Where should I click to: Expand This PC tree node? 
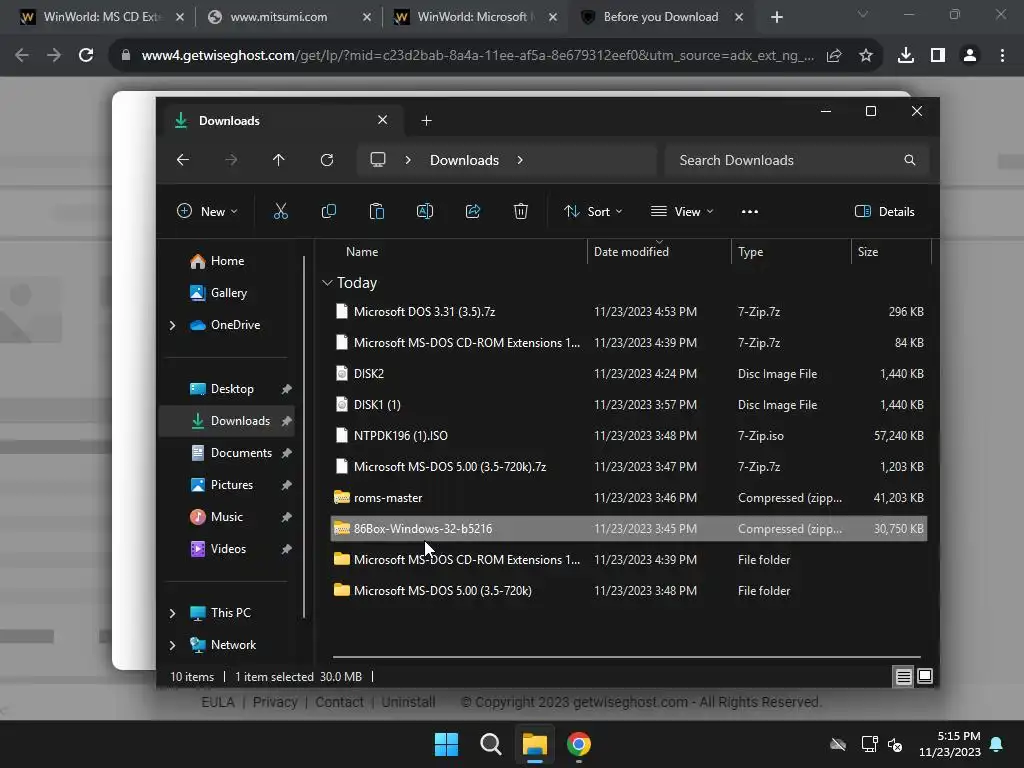click(x=172, y=613)
